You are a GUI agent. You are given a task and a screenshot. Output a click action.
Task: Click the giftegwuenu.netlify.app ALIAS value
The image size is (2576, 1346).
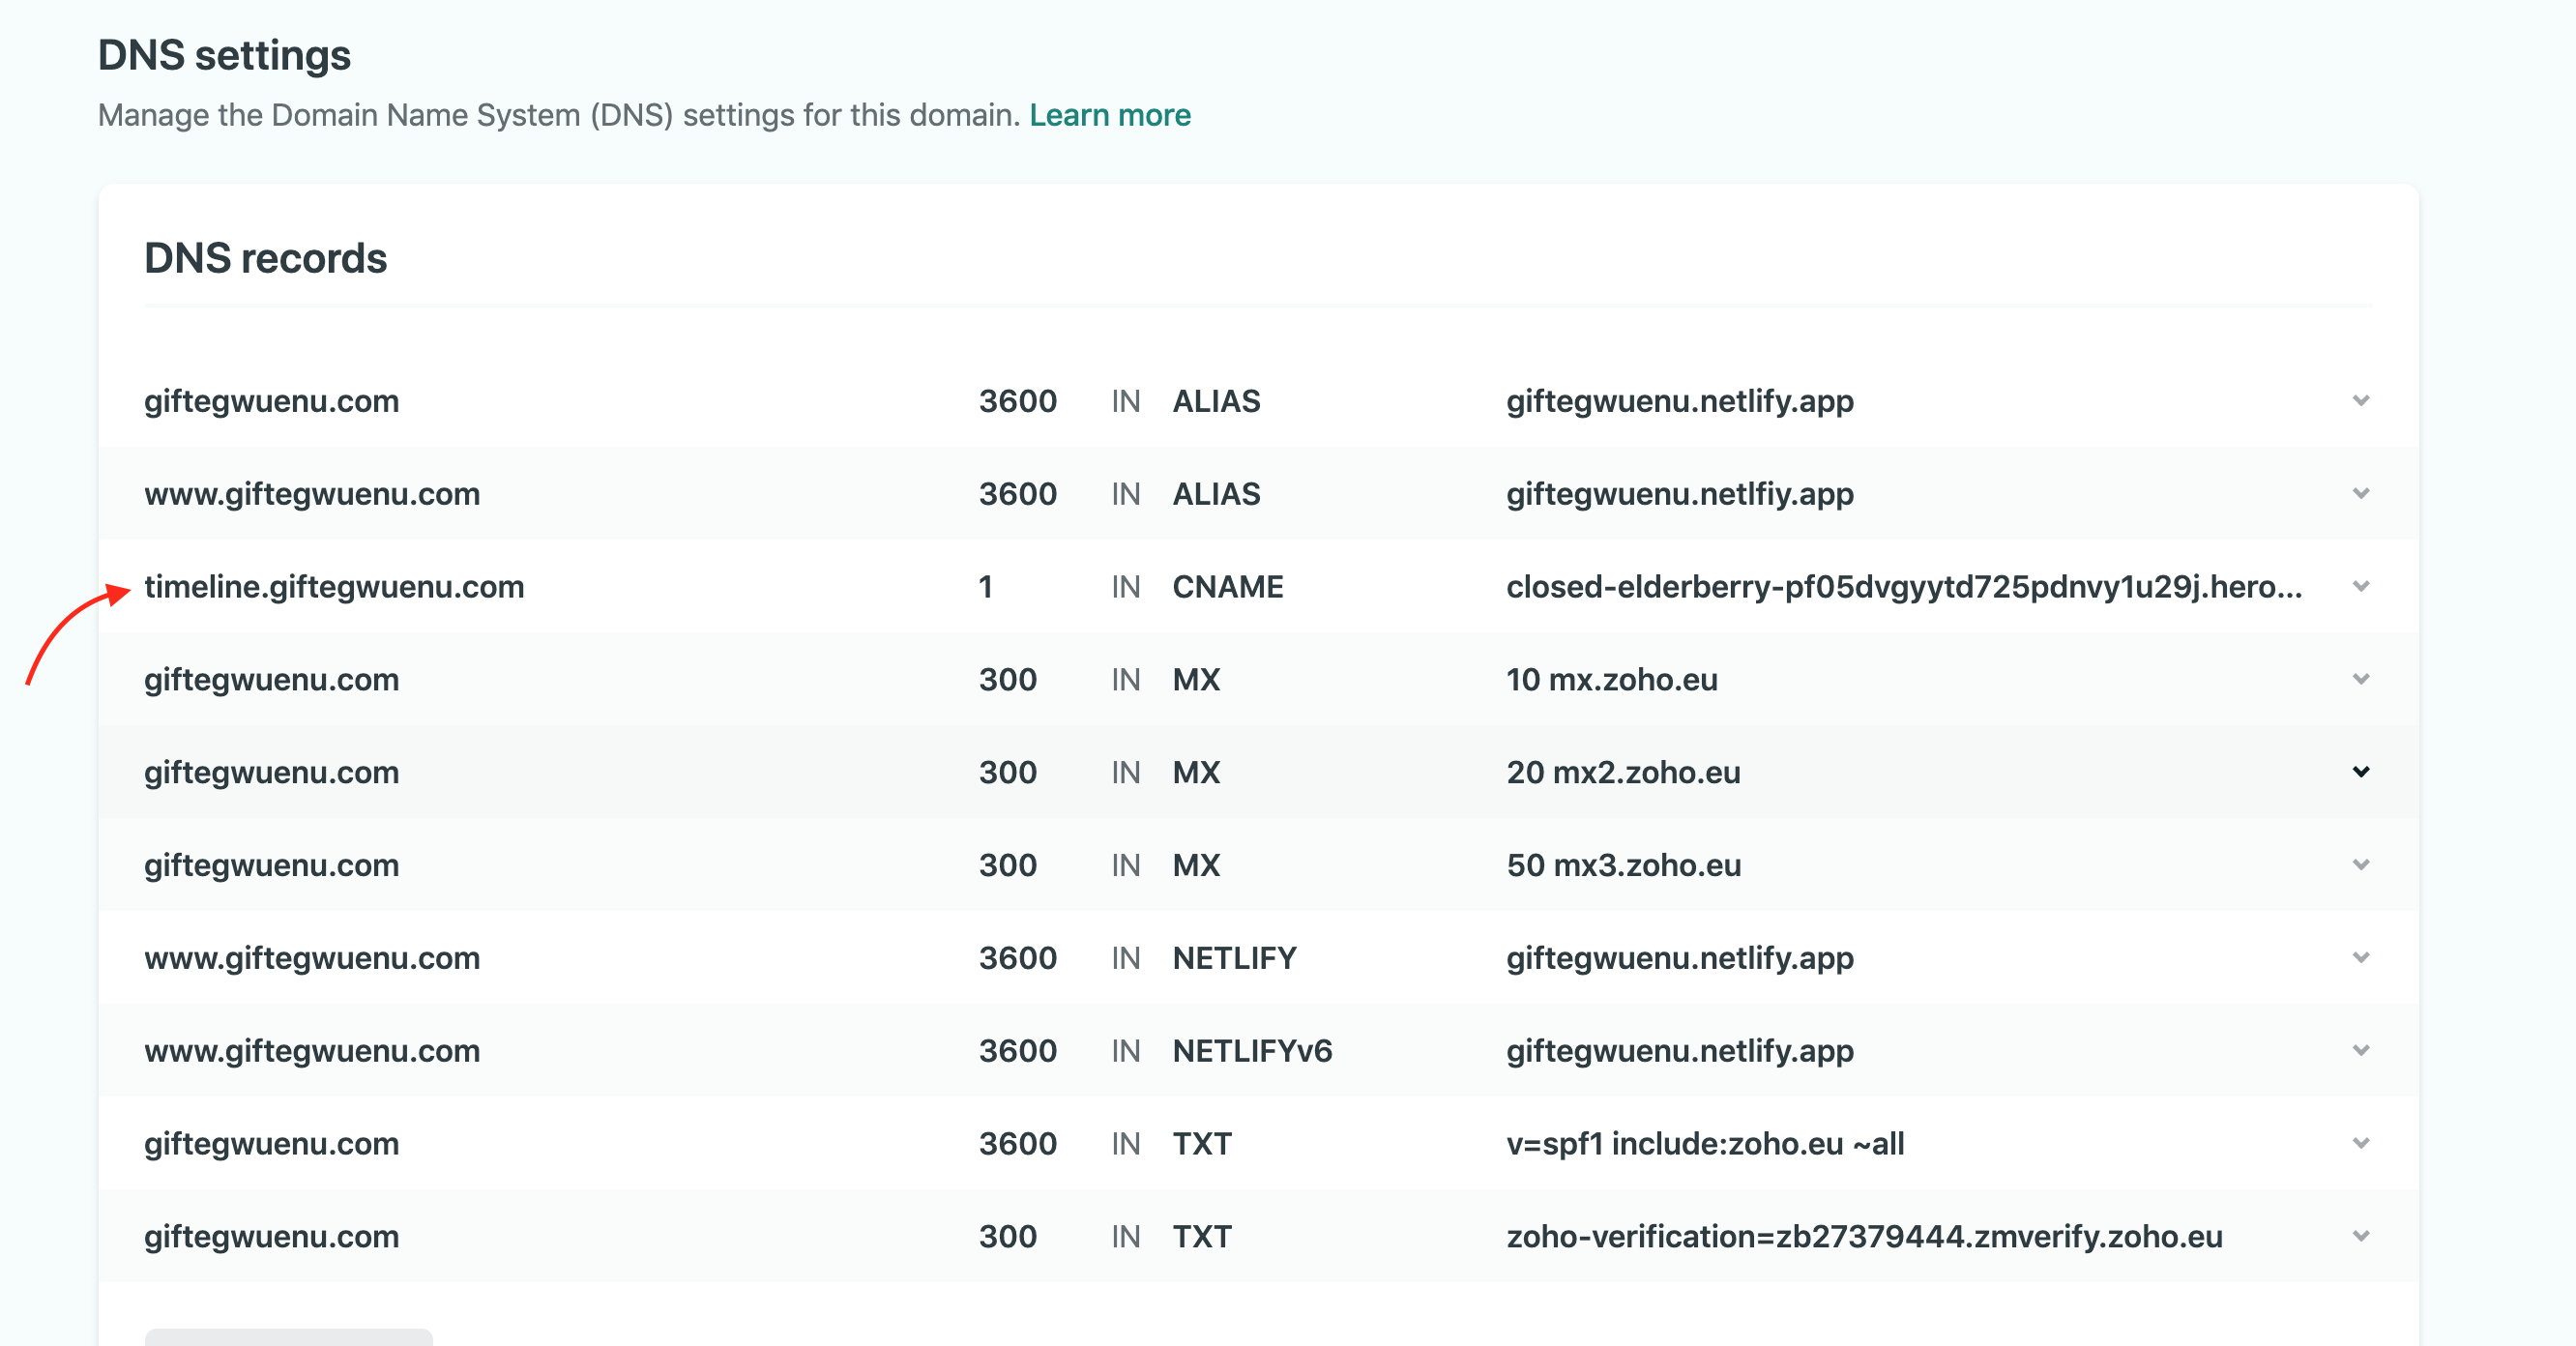pyautogui.click(x=1680, y=401)
